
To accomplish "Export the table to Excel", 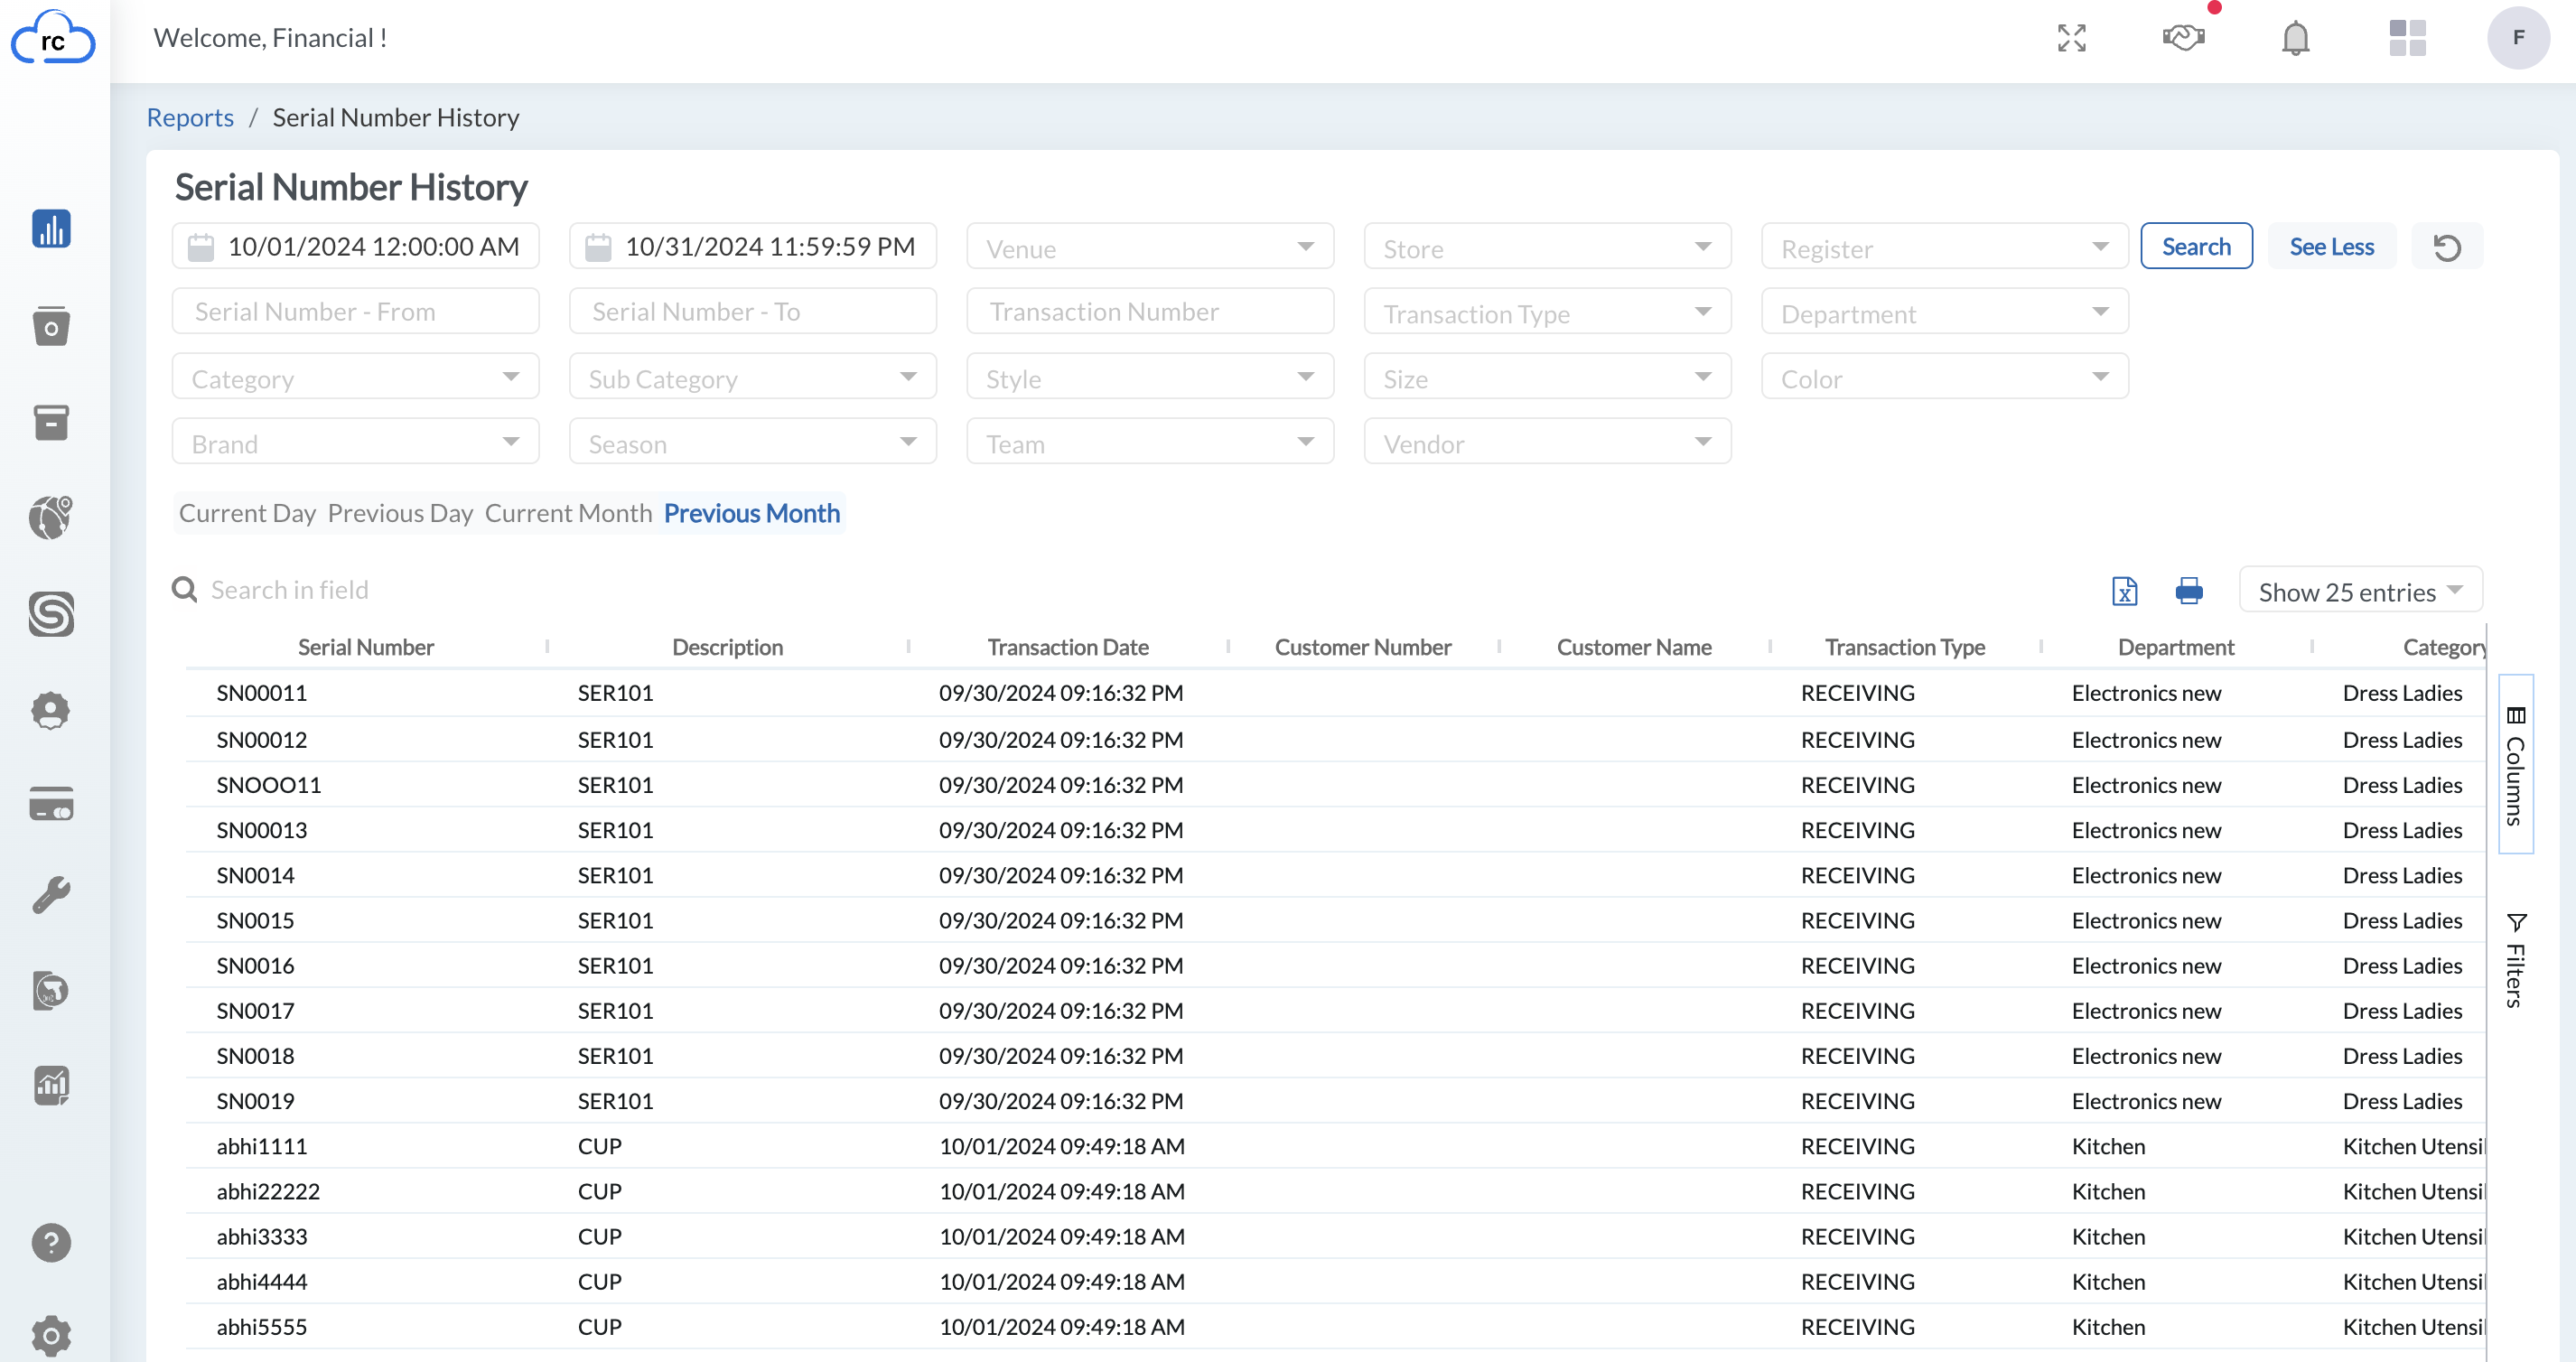I will (2124, 591).
